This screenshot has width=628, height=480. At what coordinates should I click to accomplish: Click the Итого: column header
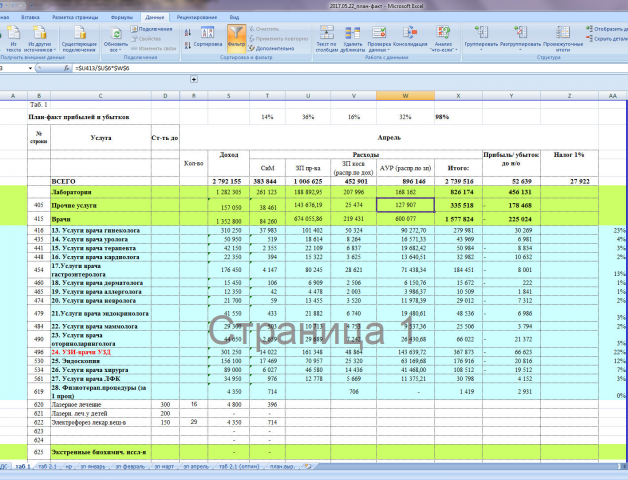pyautogui.click(x=458, y=168)
